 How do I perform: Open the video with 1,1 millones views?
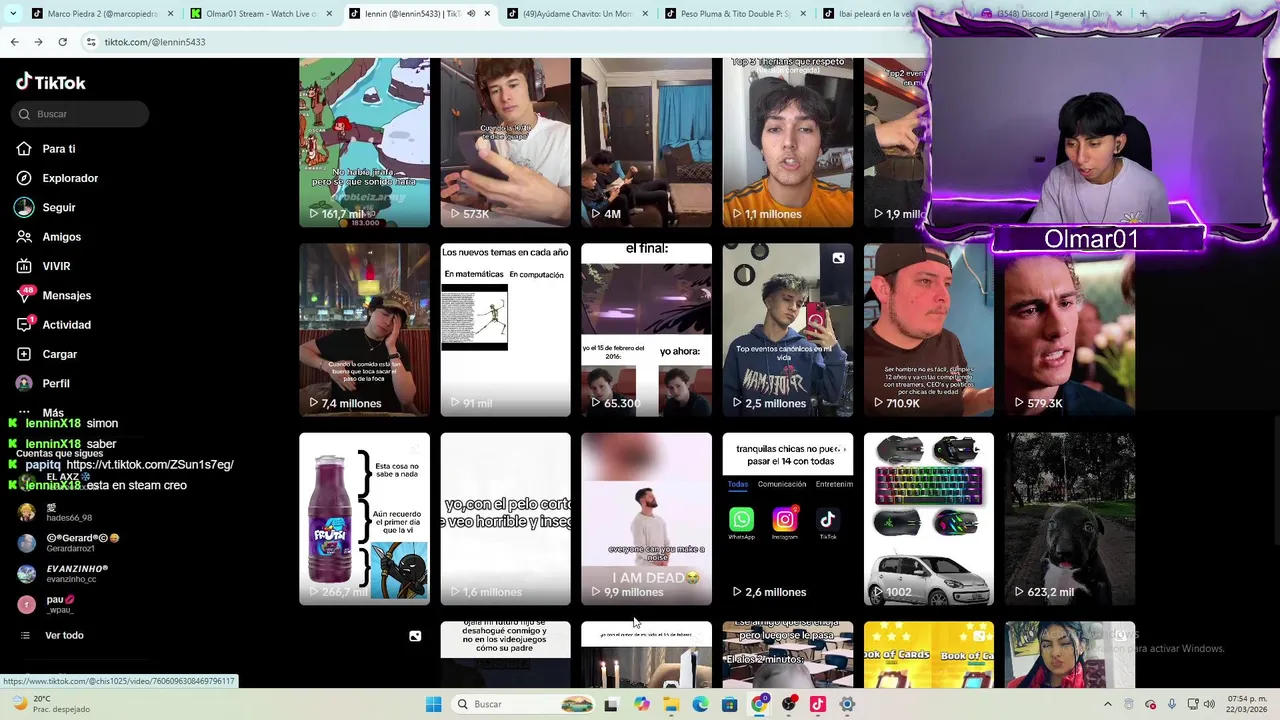pos(788,142)
